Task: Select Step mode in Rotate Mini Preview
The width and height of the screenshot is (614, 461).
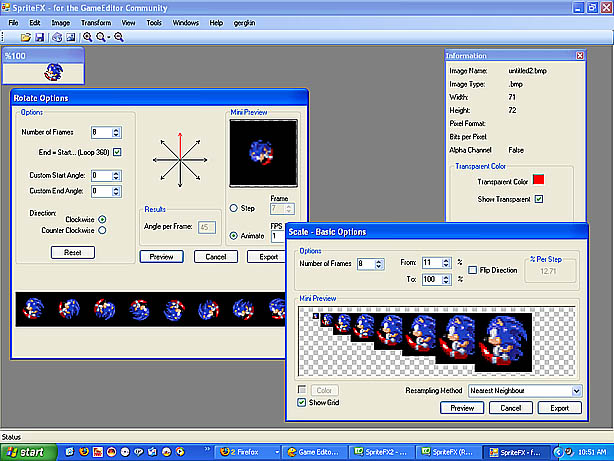Action: pos(234,208)
